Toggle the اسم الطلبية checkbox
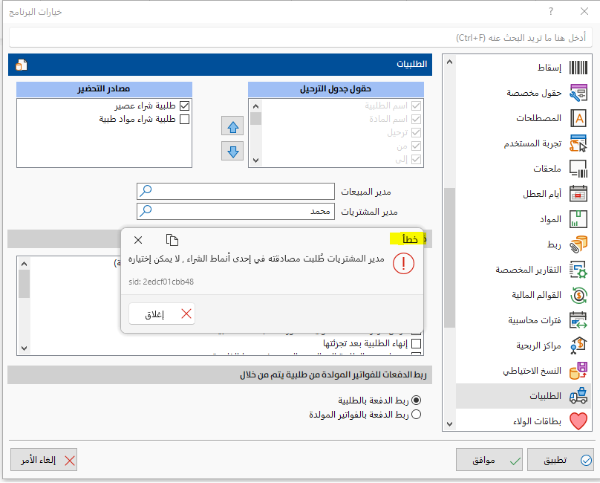Viewport: 600px width, 483px height. pos(416,106)
